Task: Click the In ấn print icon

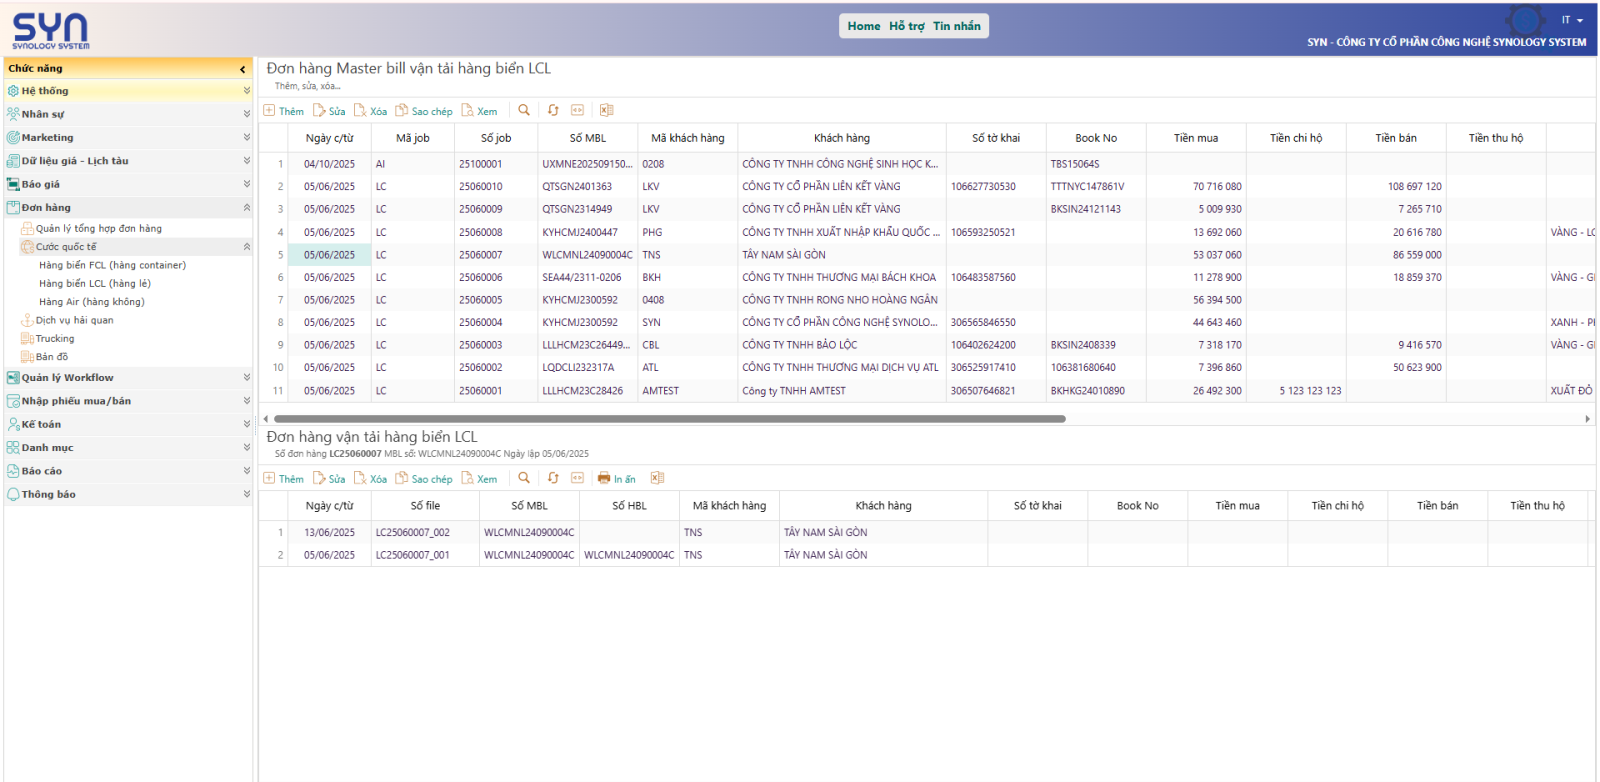Action: point(616,479)
